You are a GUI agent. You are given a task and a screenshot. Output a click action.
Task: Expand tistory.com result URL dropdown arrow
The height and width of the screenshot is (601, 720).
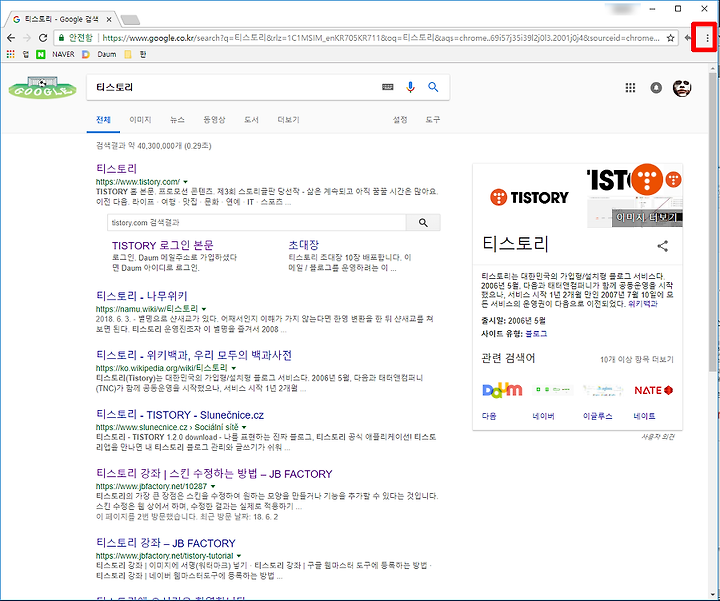186,182
